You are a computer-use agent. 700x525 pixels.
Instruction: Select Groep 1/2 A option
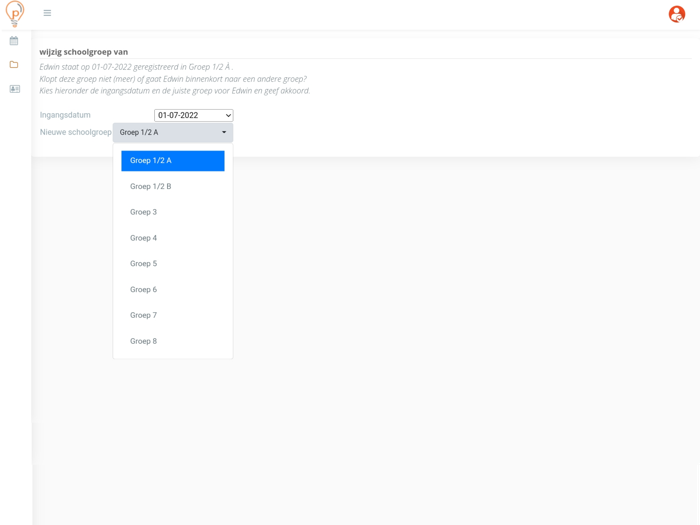[x=173, y=161]
